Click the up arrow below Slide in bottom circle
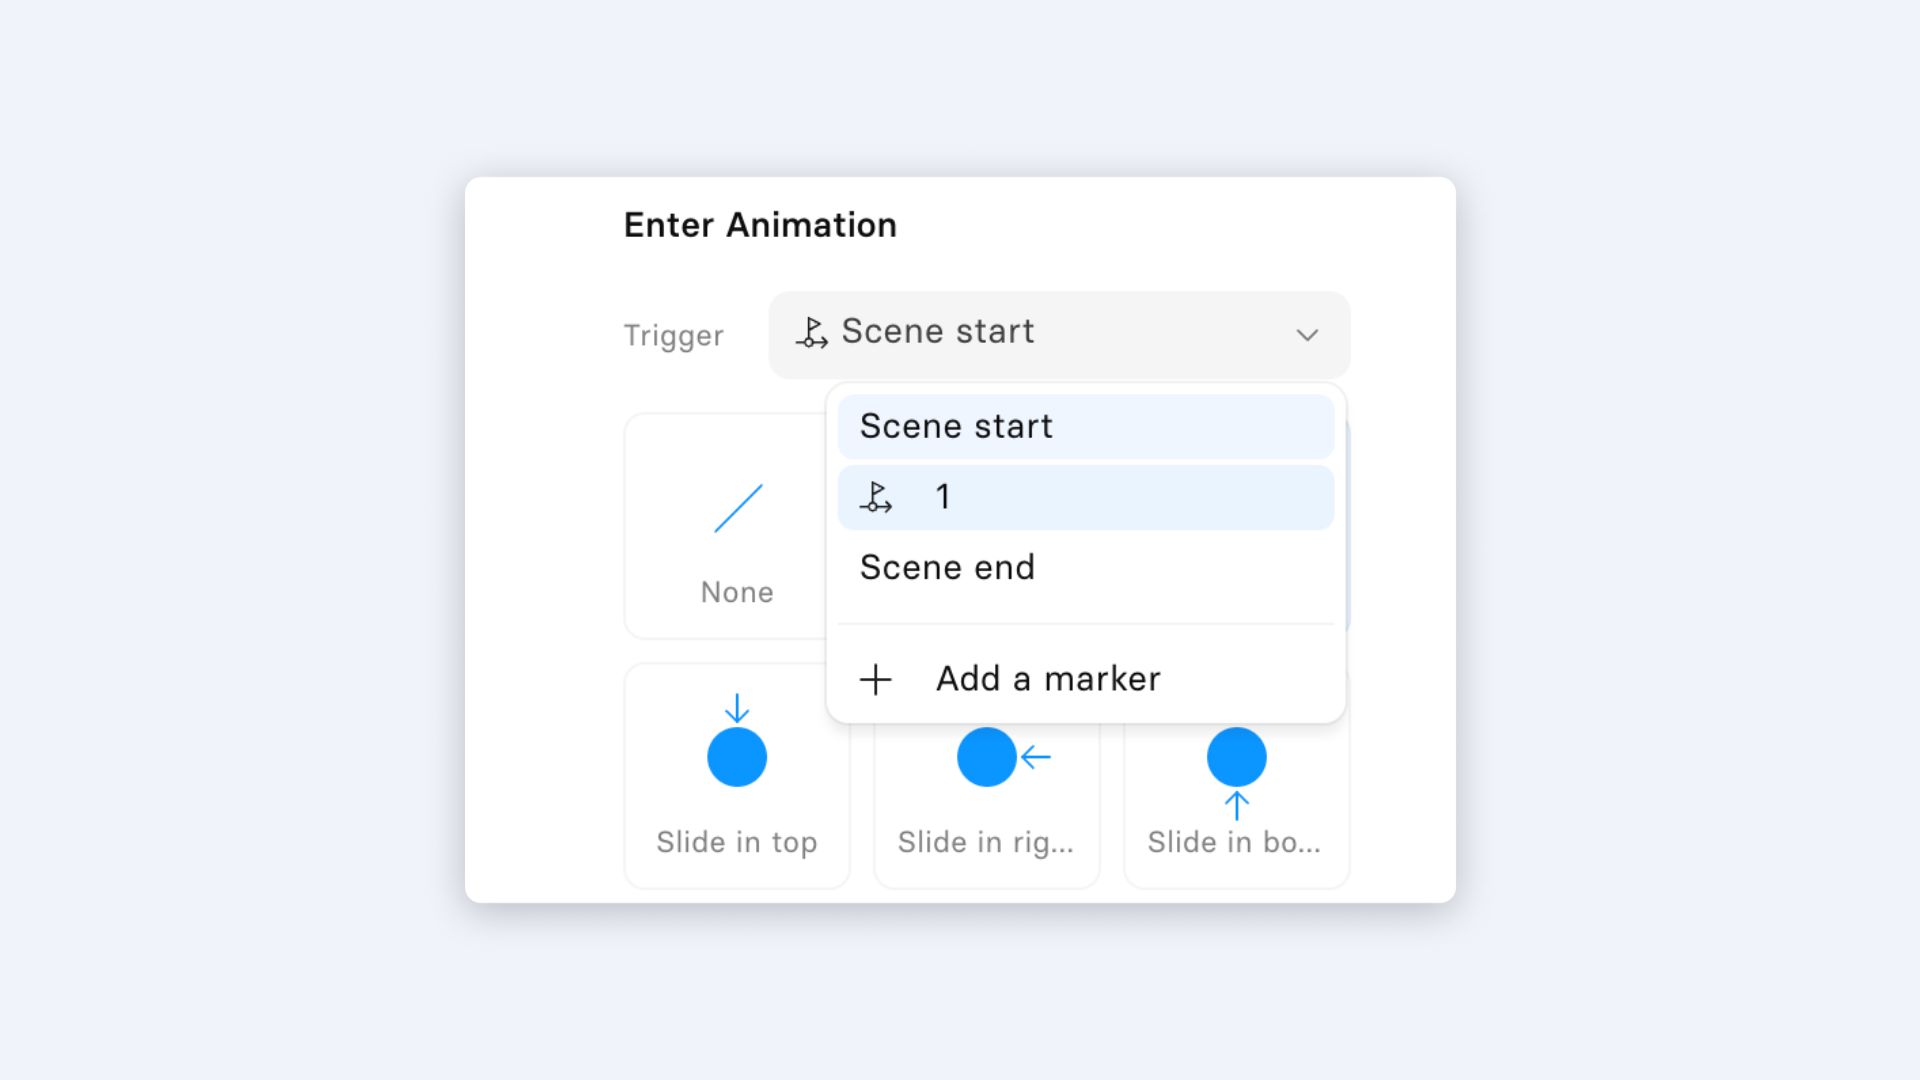 click(1237, 806)
